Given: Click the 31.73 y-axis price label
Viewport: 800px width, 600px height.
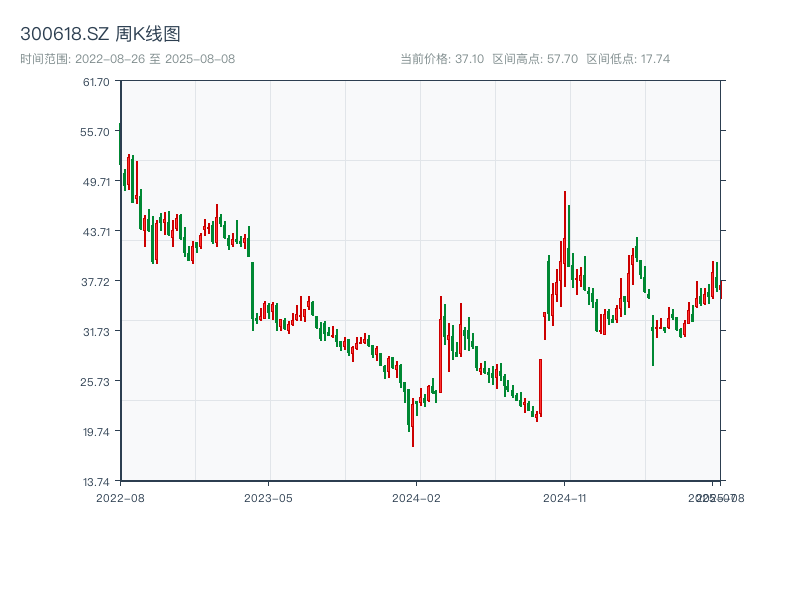Looking at the screenshot, I should (97, 332).
